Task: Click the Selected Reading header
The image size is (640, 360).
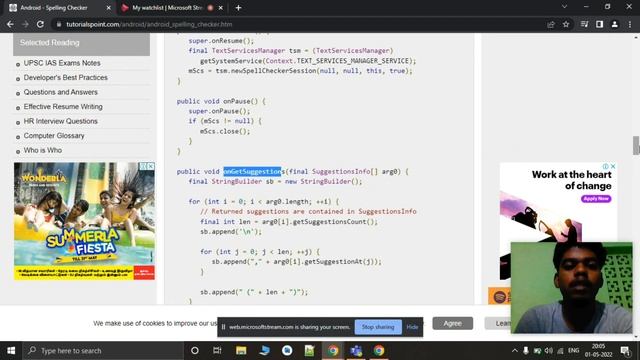Action: [82, 43]
